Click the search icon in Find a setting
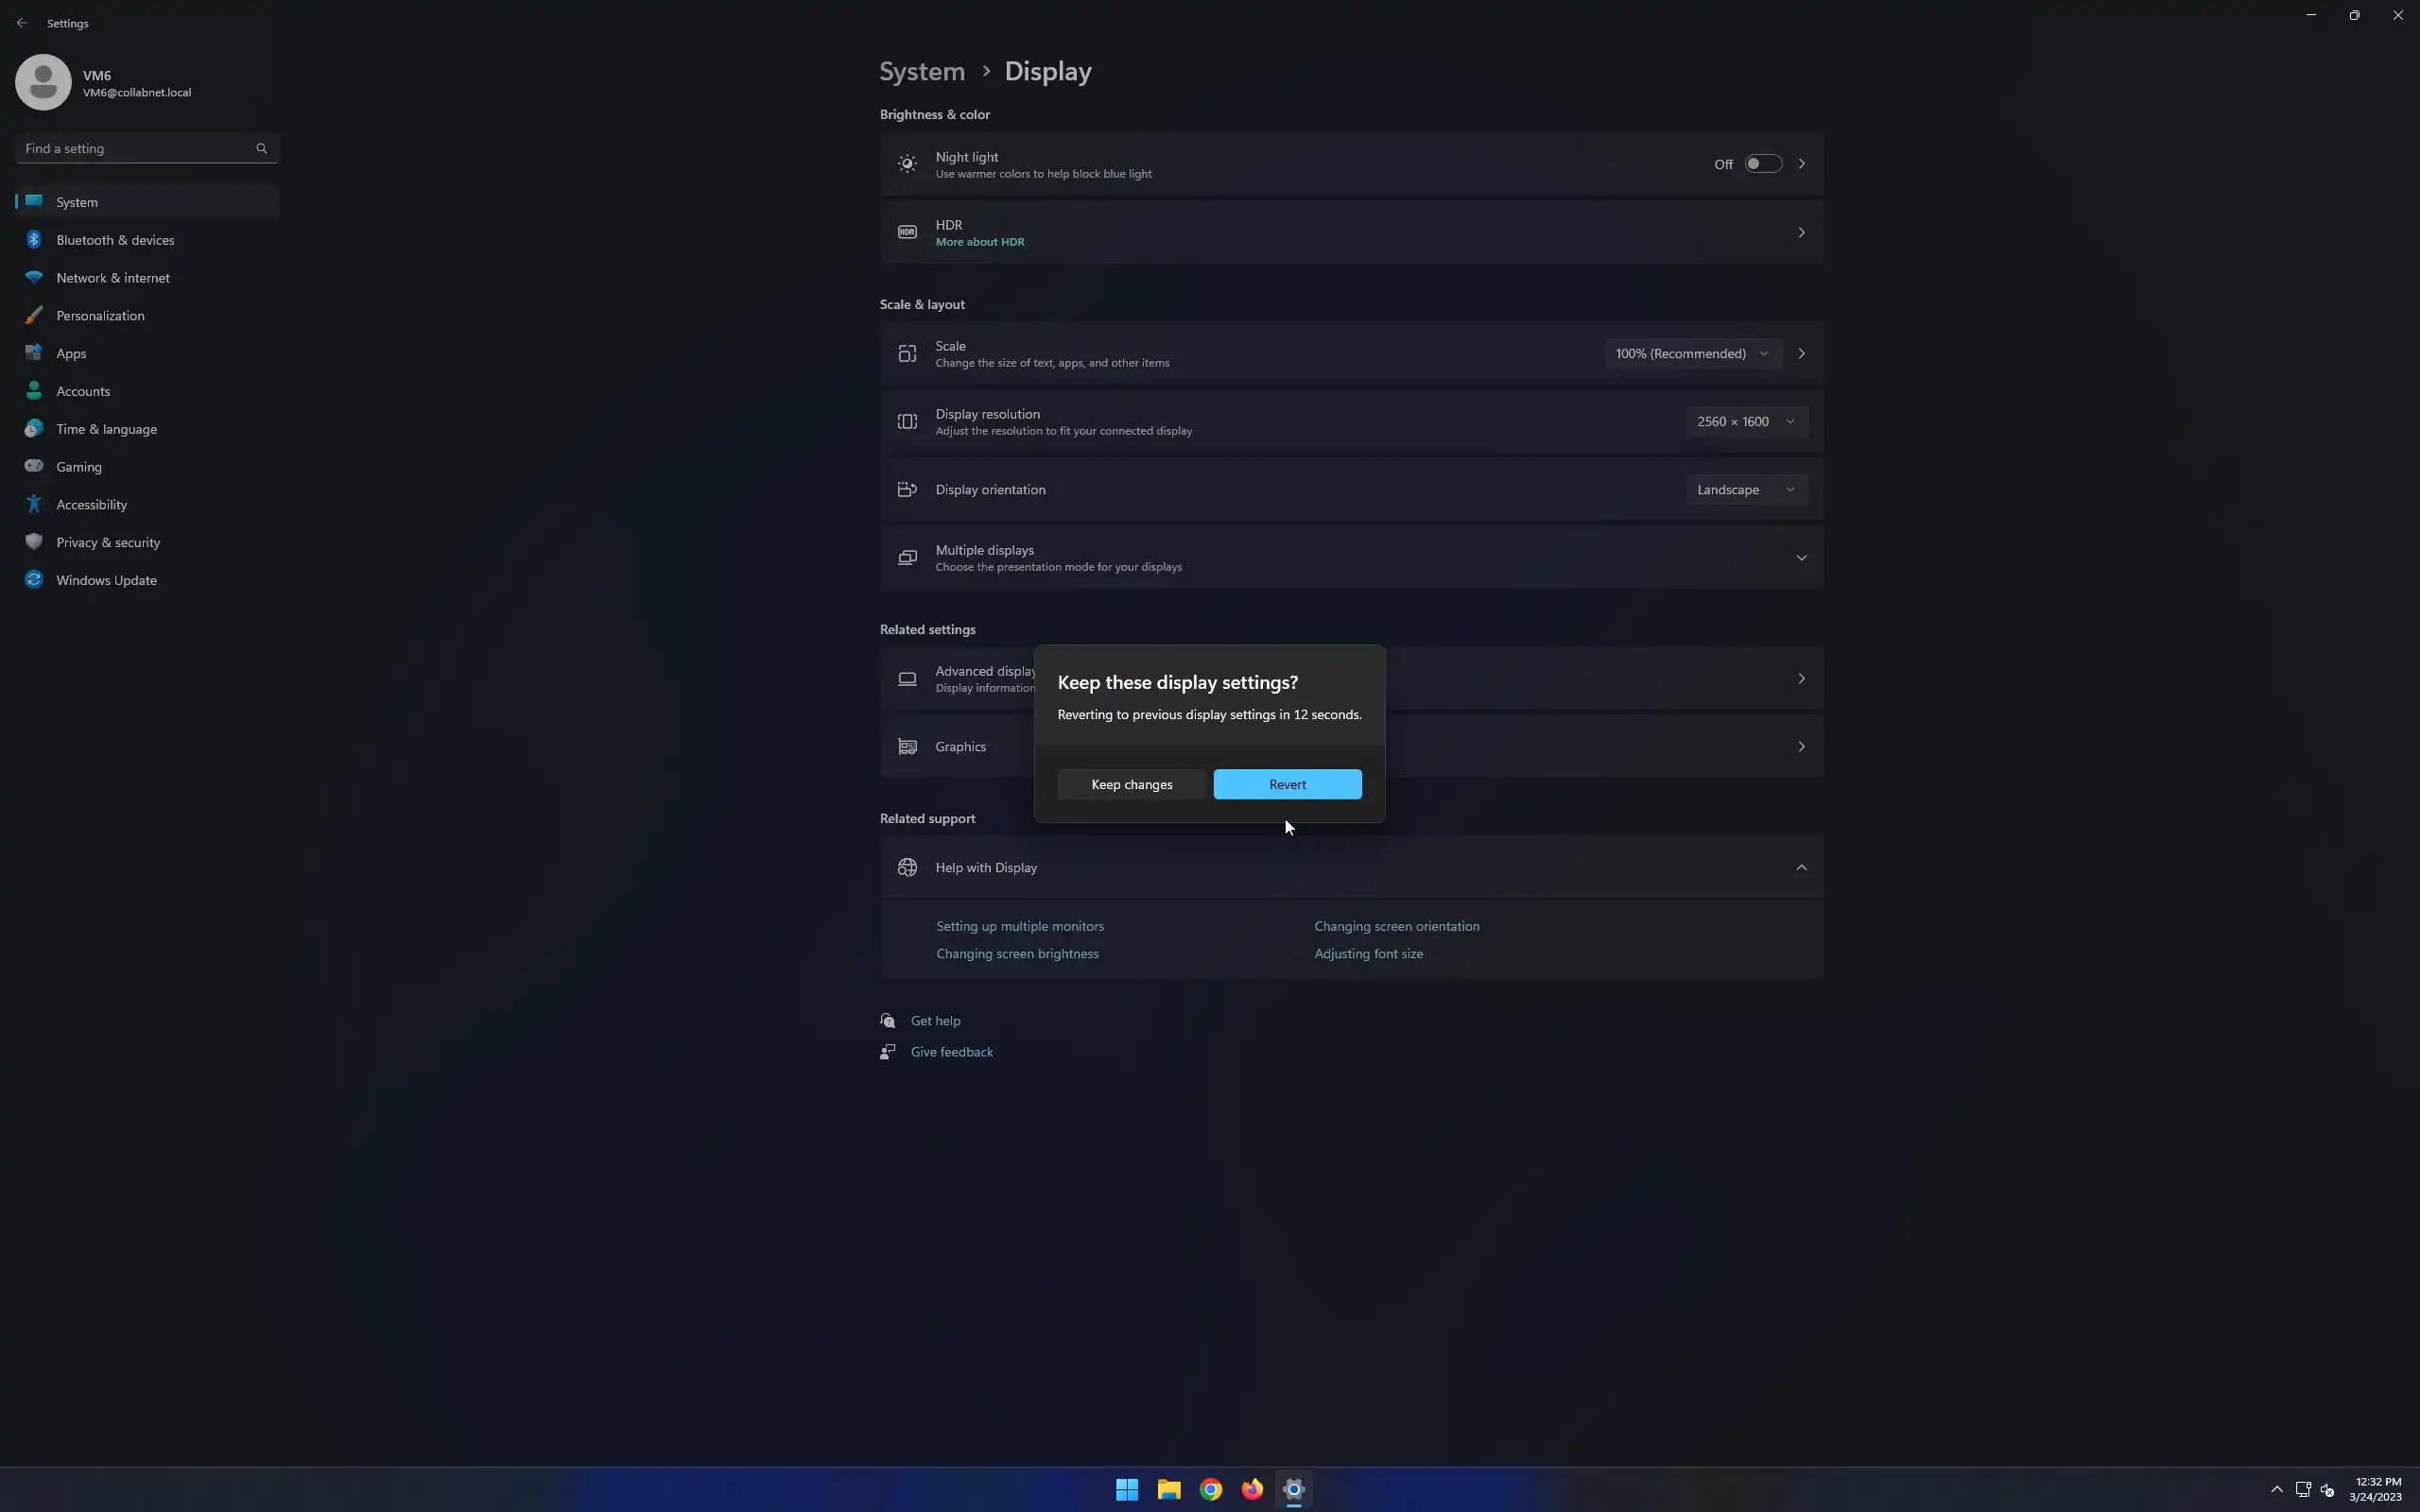The image size is (2420, 1512). [261, 148]
